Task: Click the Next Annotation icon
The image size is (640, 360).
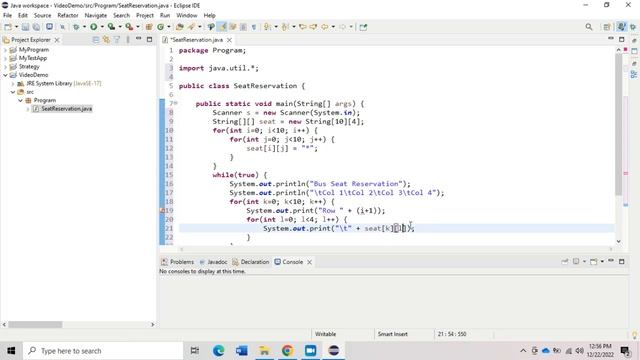Action: (x=267, y=27)
